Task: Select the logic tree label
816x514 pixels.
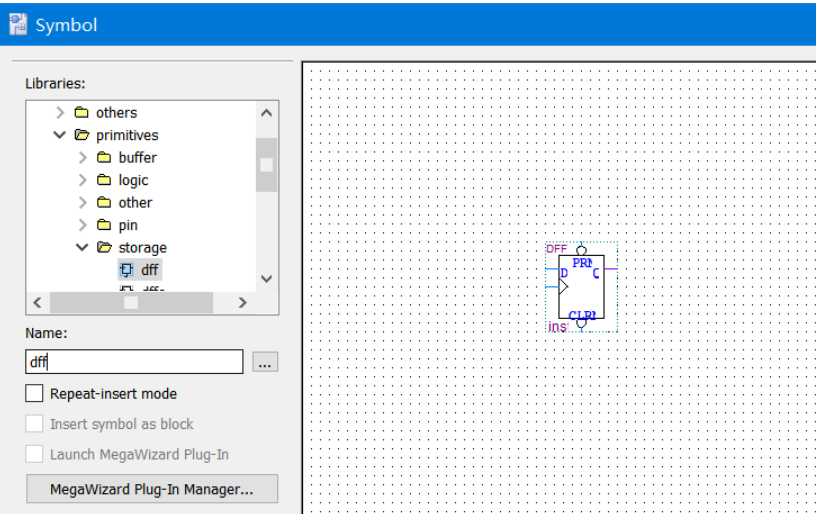Action: pos(133,180)
